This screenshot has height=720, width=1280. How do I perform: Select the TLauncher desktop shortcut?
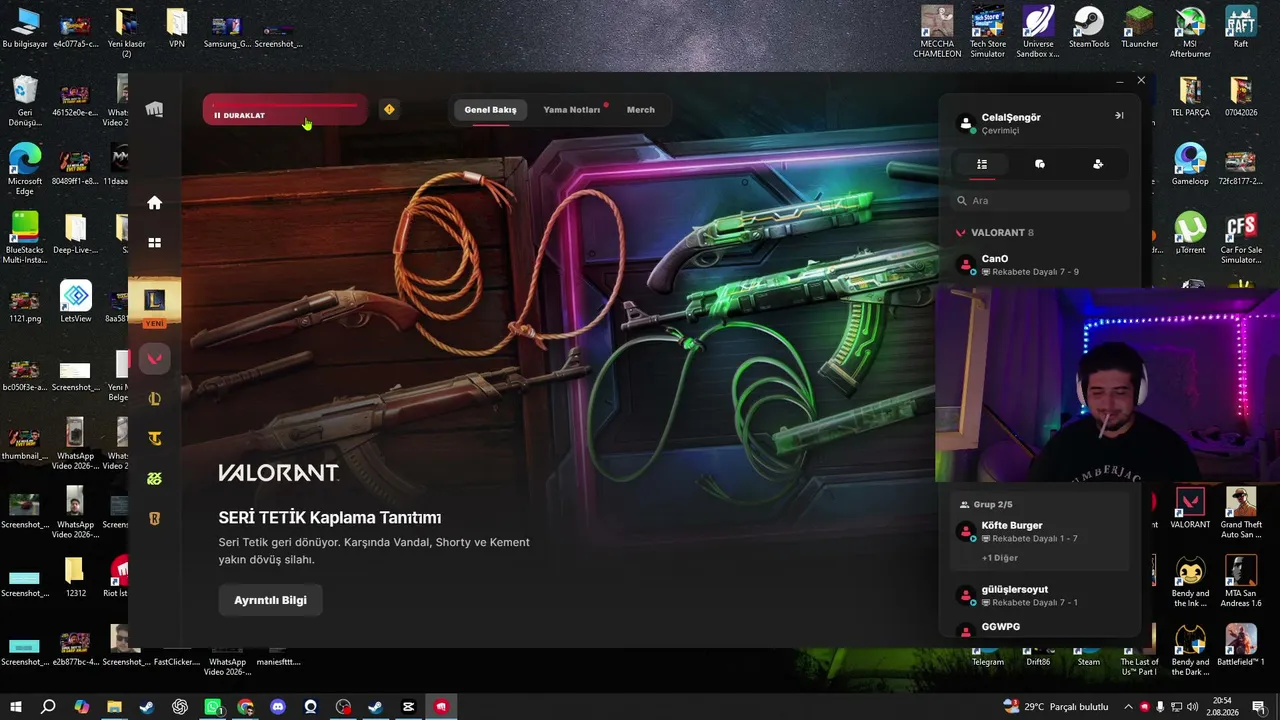[1139, 29]
